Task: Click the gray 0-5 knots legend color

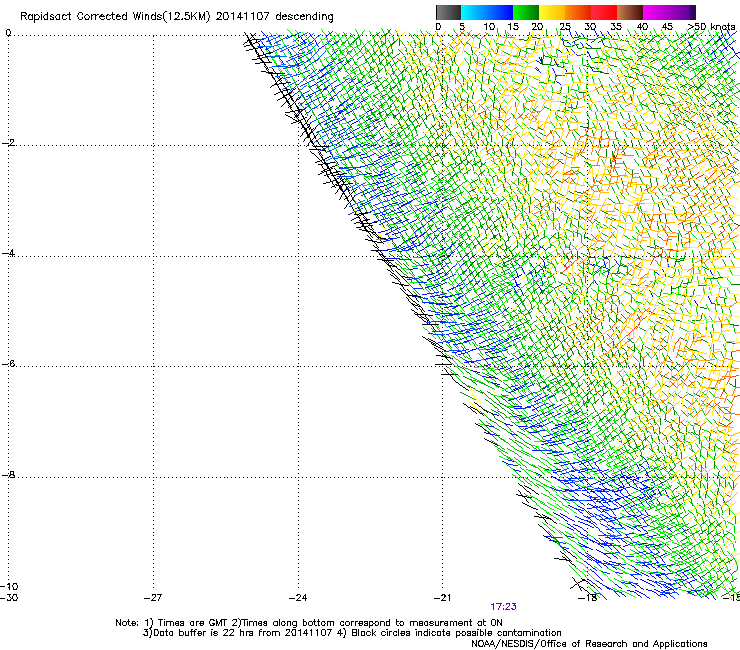Action: (448, 12)
